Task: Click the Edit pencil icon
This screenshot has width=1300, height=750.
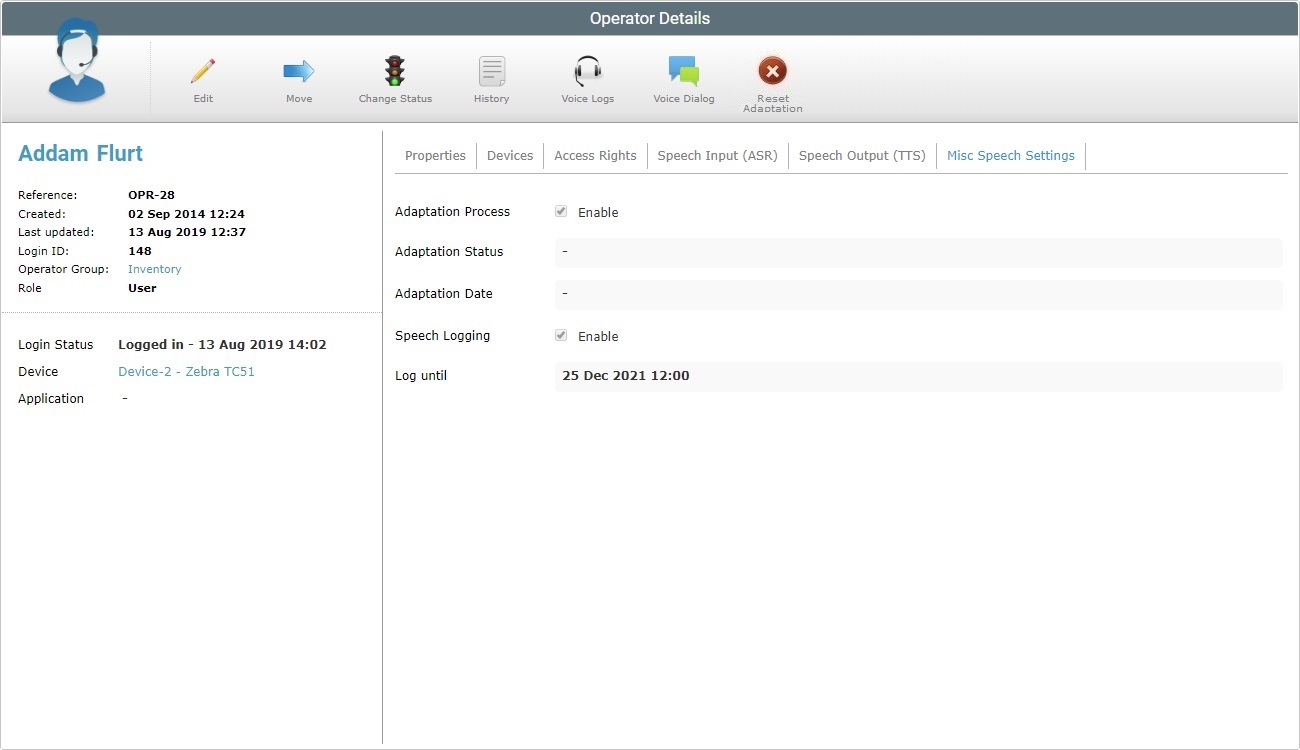Action: [x=202, y=72]
